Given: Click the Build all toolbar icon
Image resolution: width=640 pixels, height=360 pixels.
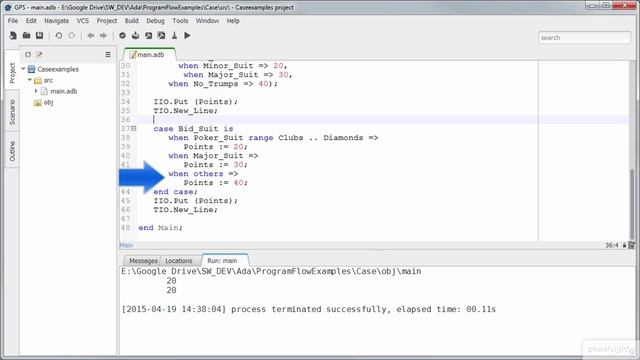Looking at the screenshot, I should 149,36.
